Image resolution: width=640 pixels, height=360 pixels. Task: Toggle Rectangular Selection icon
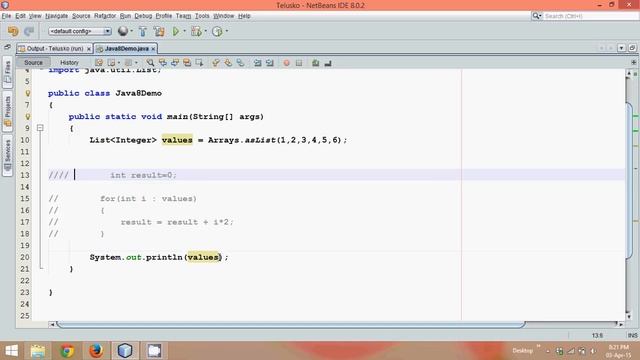(199, 63)
